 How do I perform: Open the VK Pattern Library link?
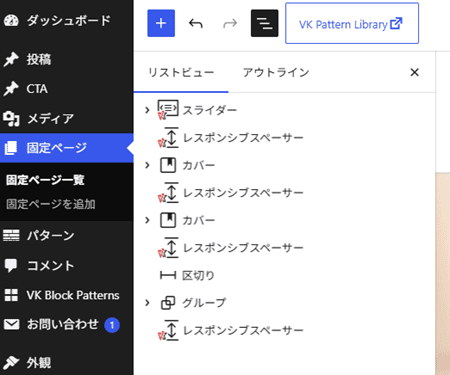(352, 23)
